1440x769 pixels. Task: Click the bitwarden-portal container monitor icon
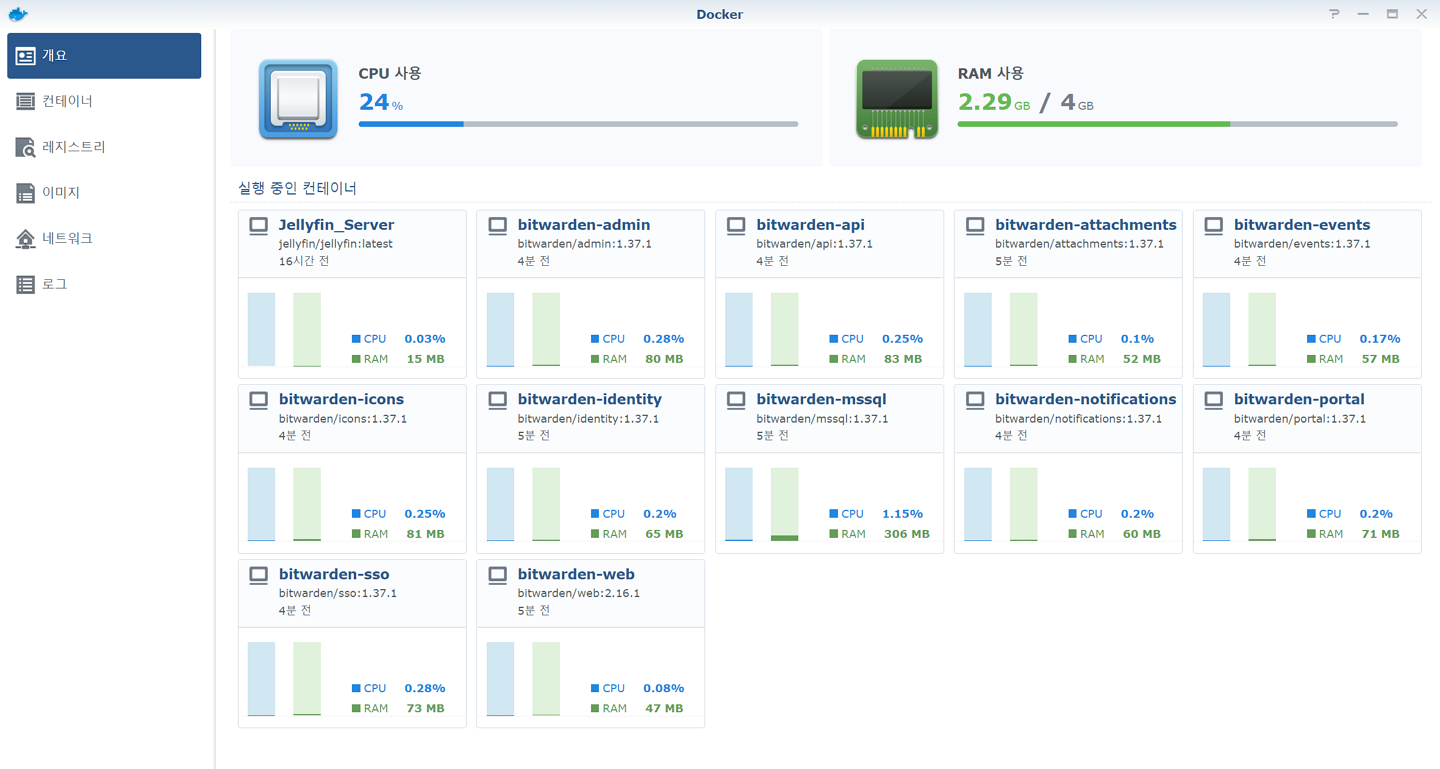click(x=1214, y=400)
